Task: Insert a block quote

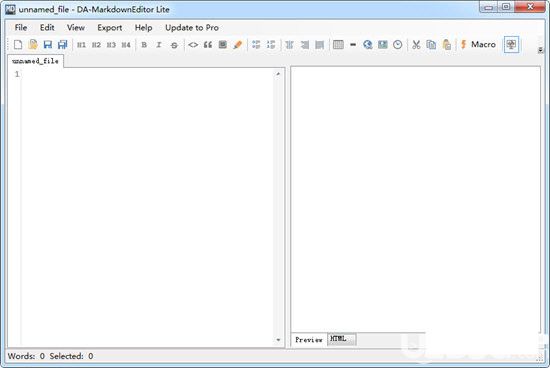Action: 208,45
